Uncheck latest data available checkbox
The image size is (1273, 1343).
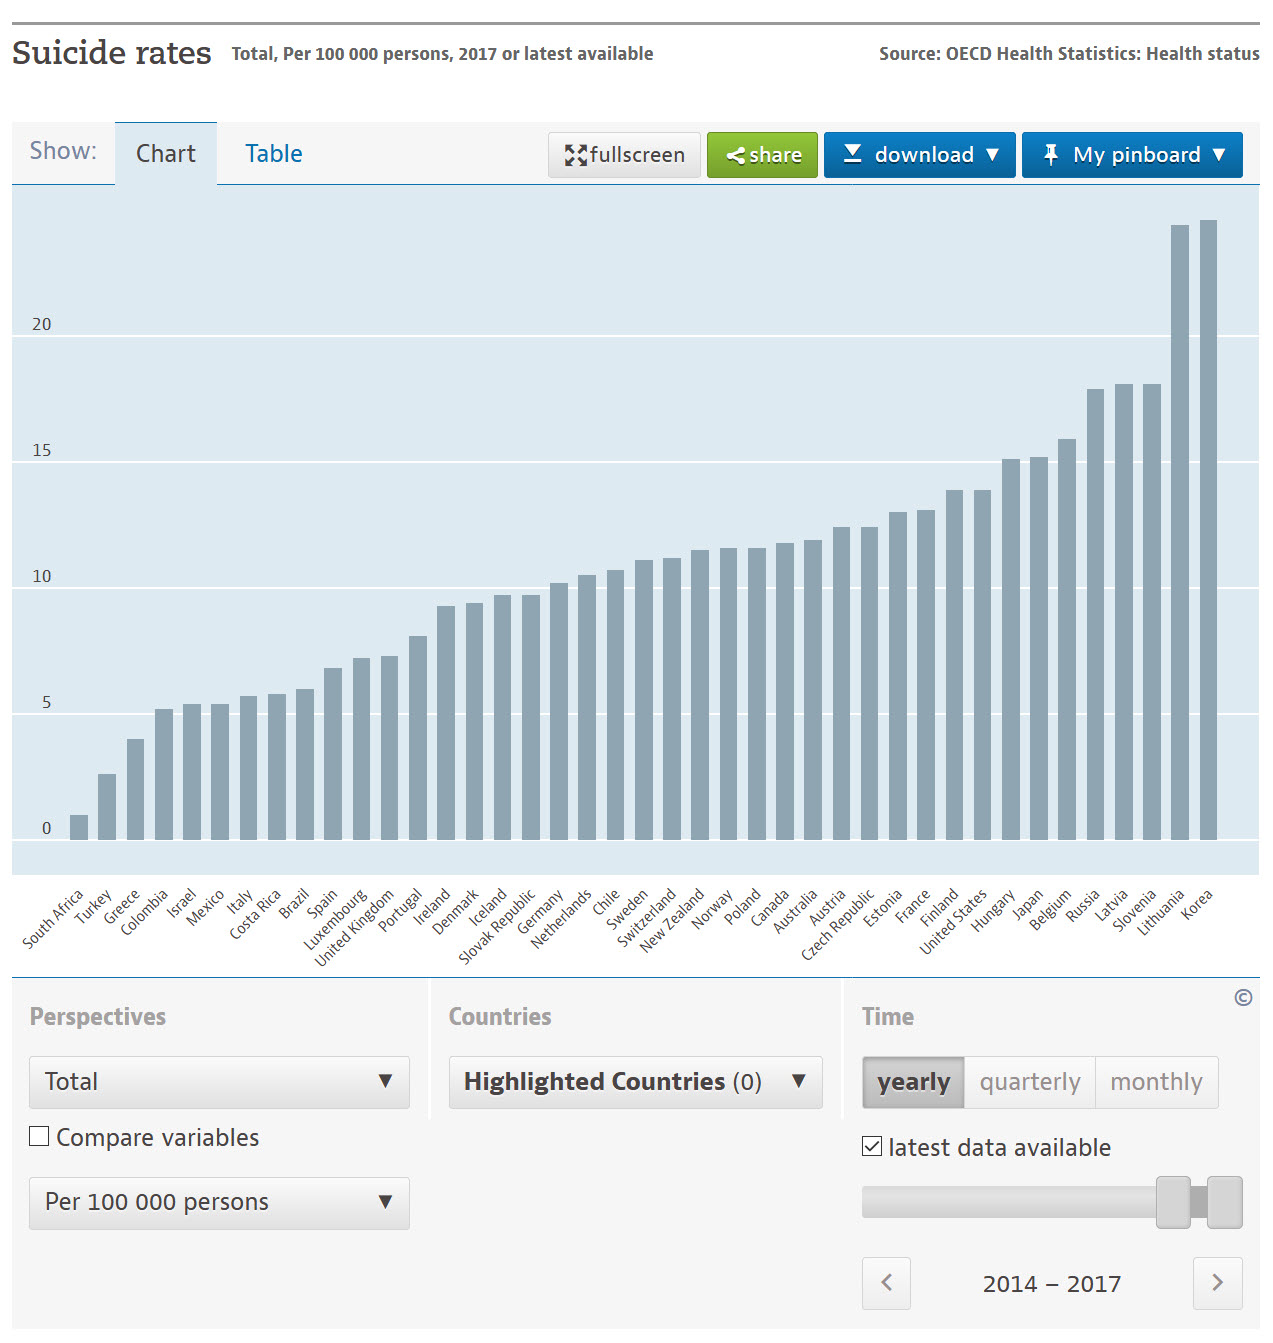pos(872,1146)
